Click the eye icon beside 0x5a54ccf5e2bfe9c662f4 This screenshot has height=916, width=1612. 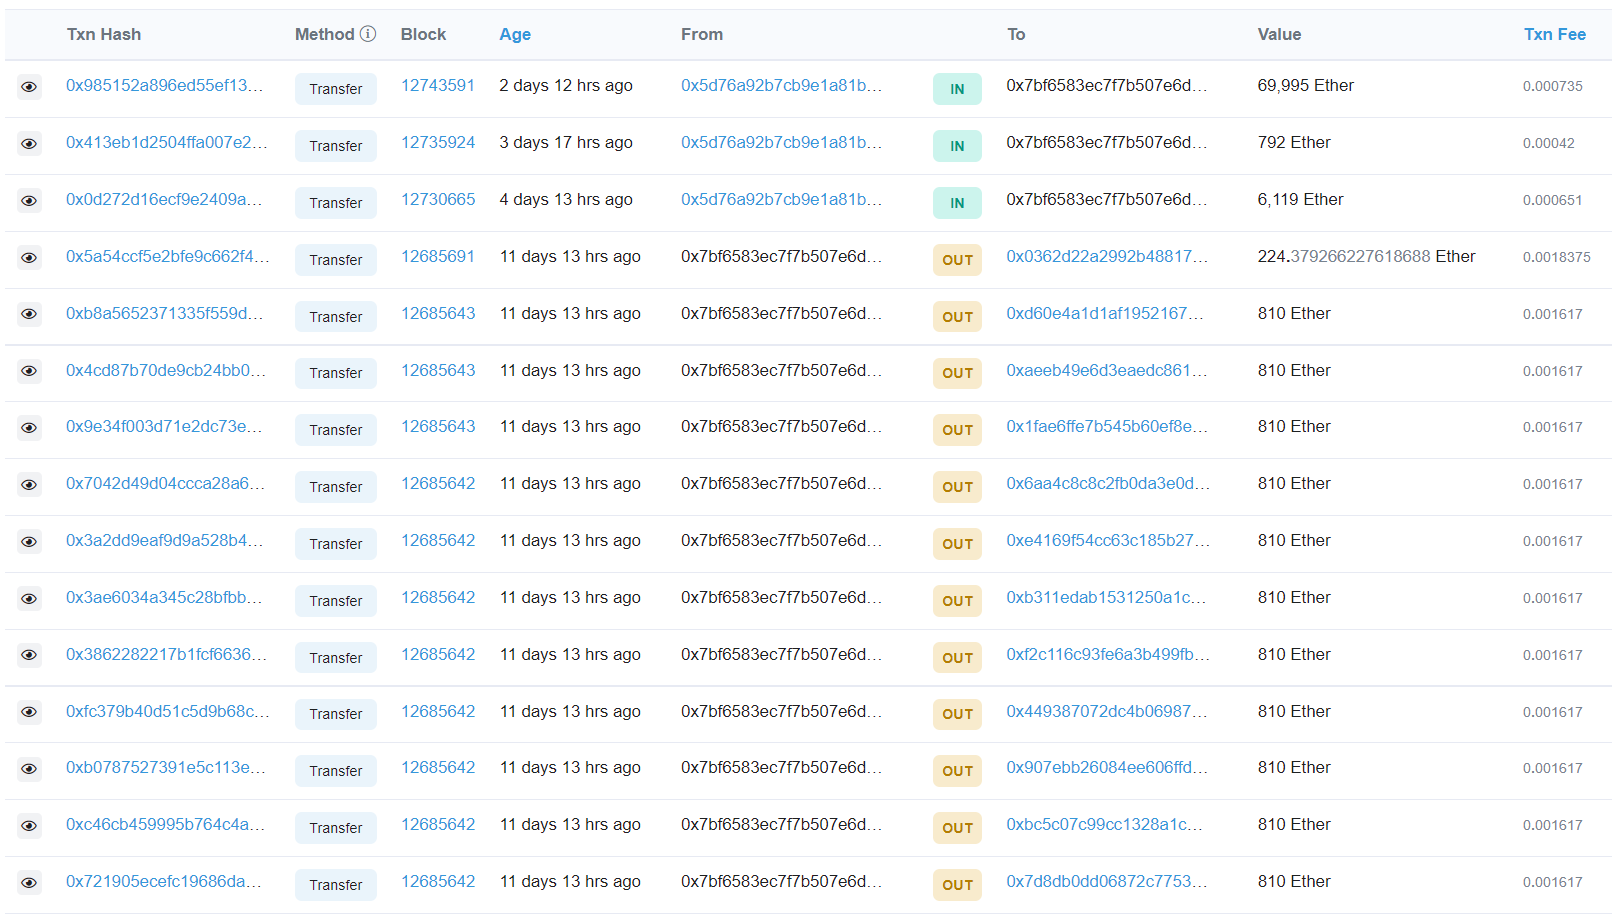[x=29, y=258]
